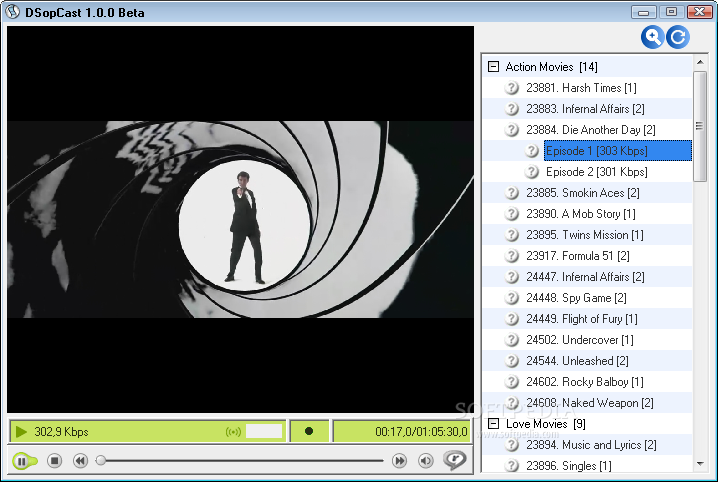The image size is (718, 482).
Task: Click the status icon beside Episode 1
Action: (x=532, y=151)
